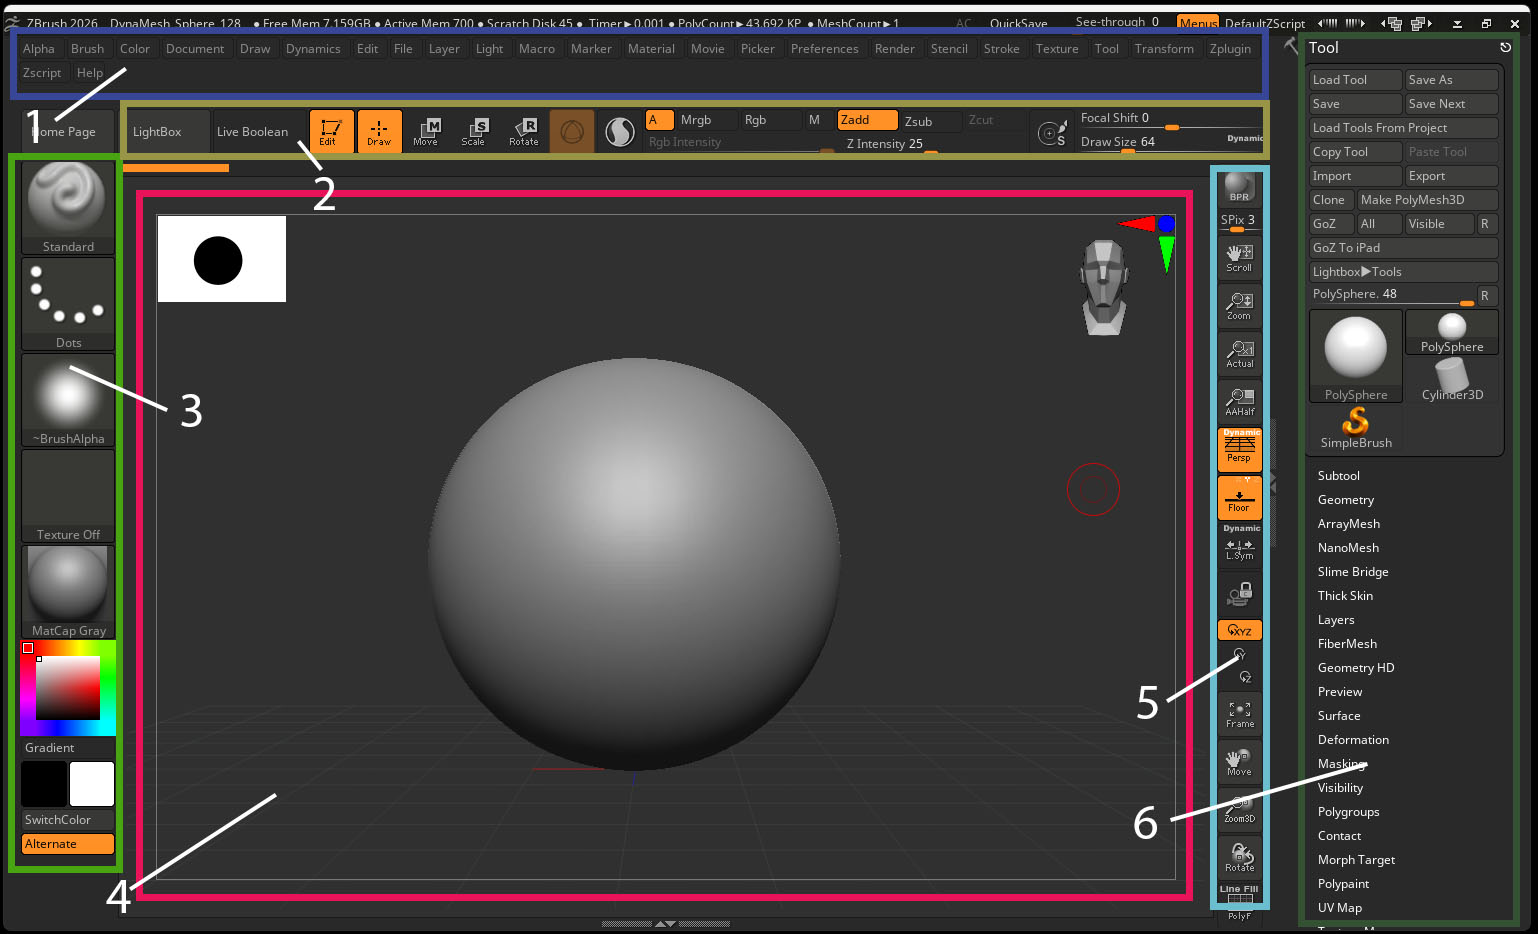
Task: Open the Preferences menu
Action: (x=824, y=49)
